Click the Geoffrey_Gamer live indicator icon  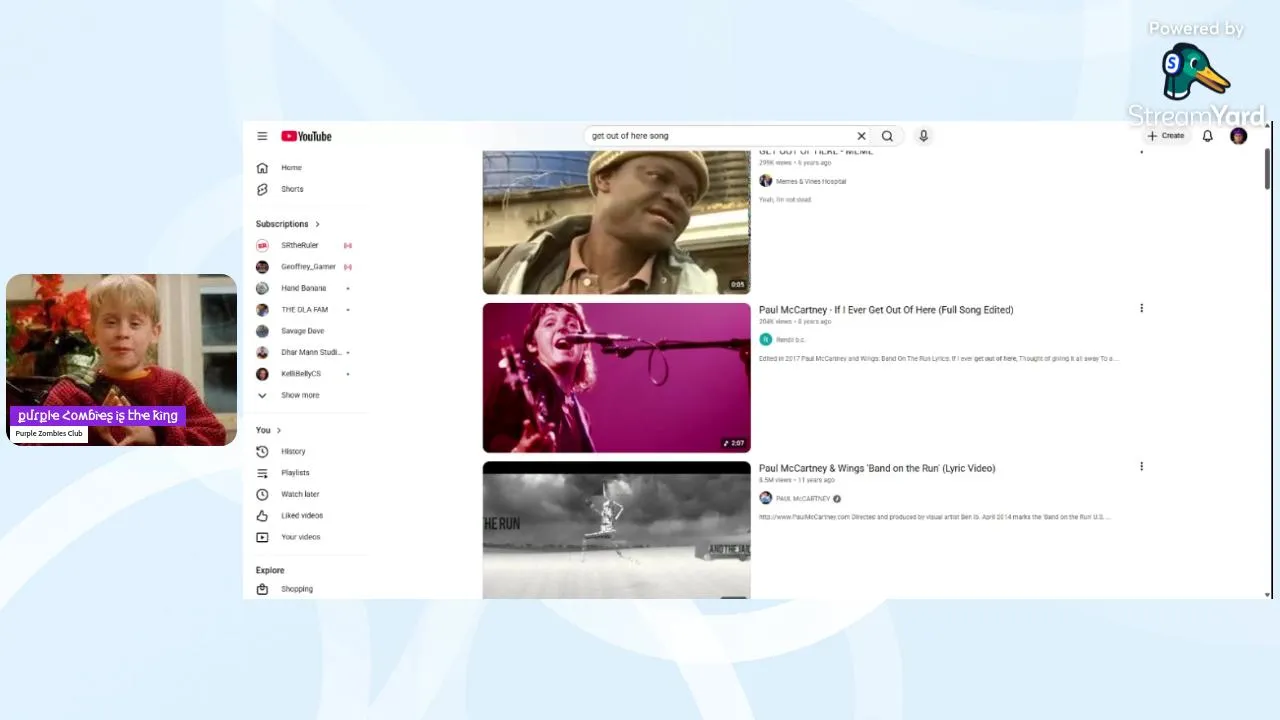[x=348, y=267]
